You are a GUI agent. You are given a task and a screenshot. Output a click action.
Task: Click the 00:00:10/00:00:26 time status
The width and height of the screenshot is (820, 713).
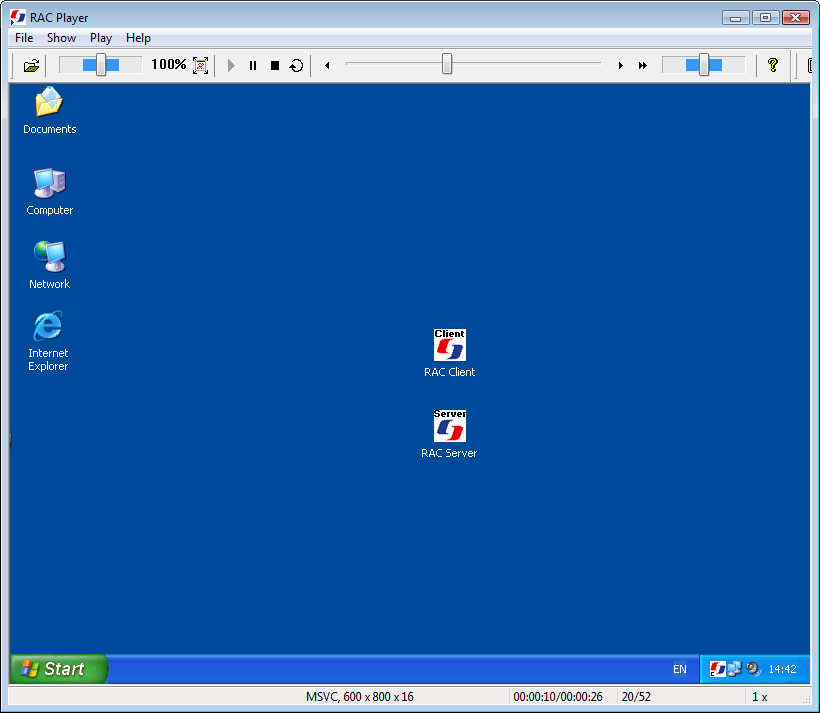[x=558, y=697]
